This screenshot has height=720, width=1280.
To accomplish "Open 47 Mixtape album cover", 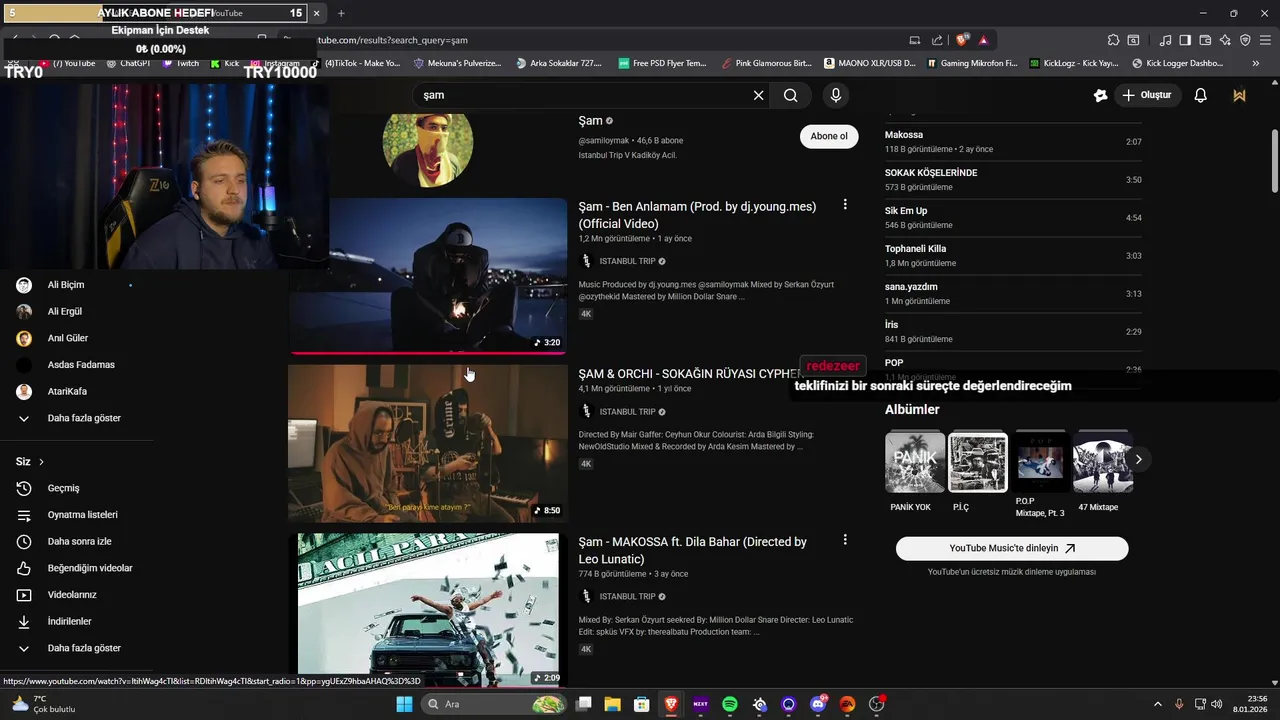I will click(1103, 462).
